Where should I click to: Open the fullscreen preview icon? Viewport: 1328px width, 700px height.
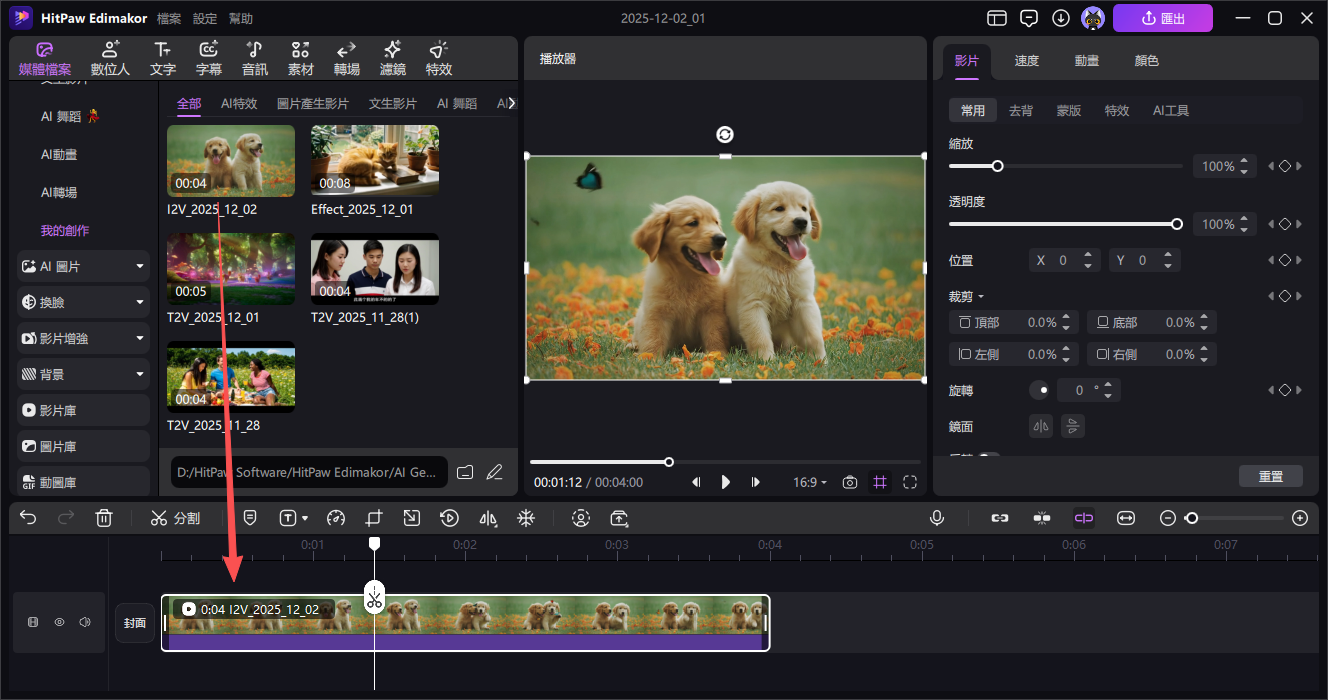[x=910, y=482]
